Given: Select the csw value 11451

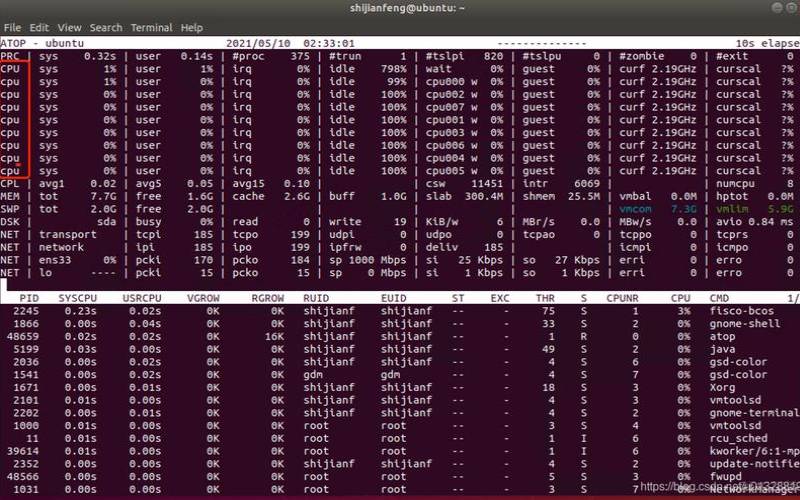Looking at the screenshot, I should pyautogui.click(x=487, y=184).
